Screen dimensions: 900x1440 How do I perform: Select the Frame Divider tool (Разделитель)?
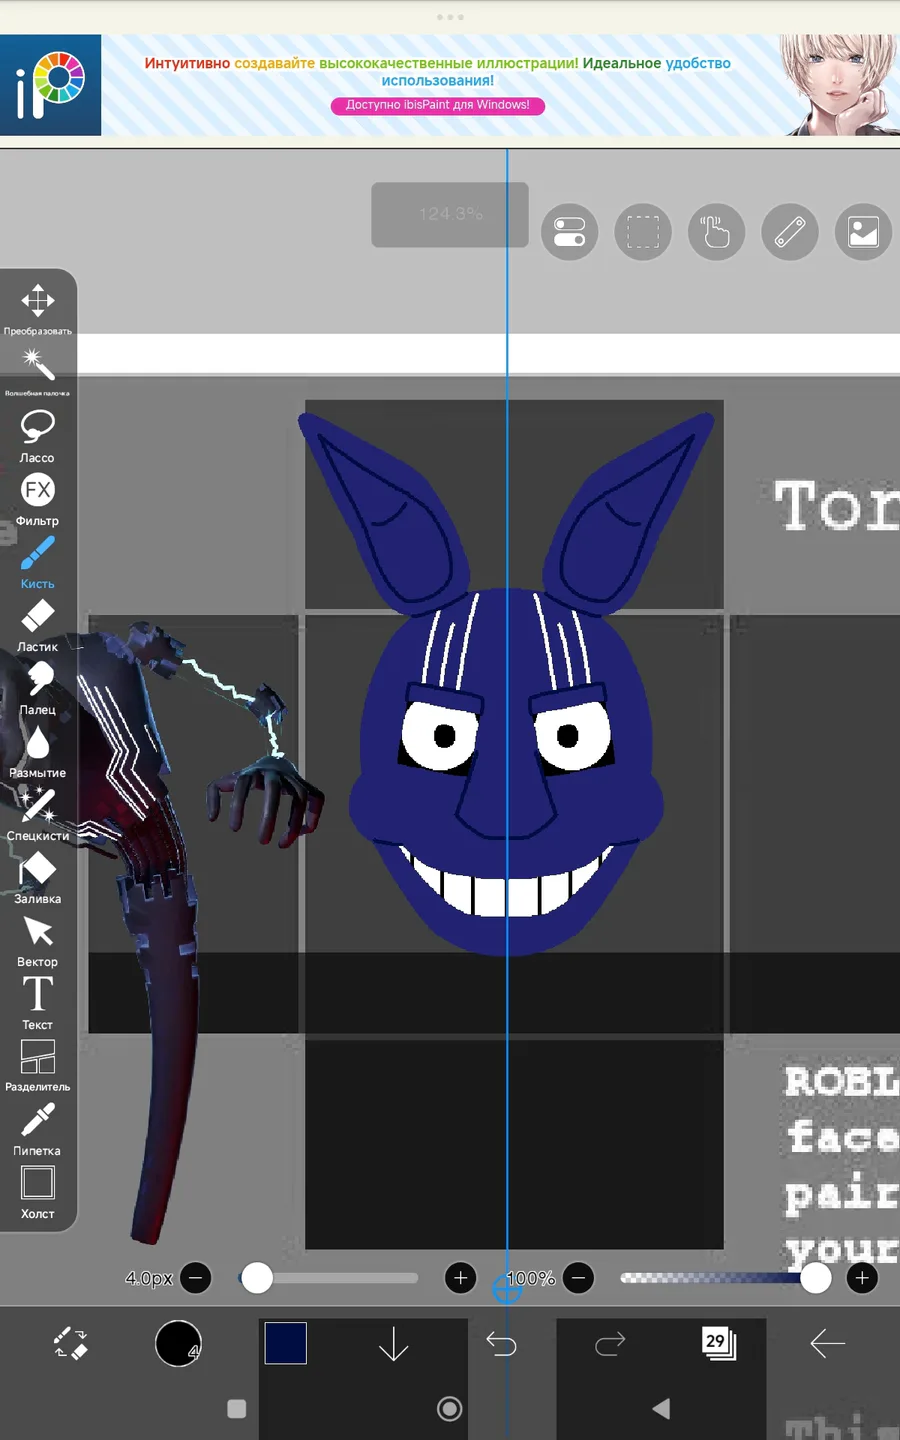(x=38, y=1066)
